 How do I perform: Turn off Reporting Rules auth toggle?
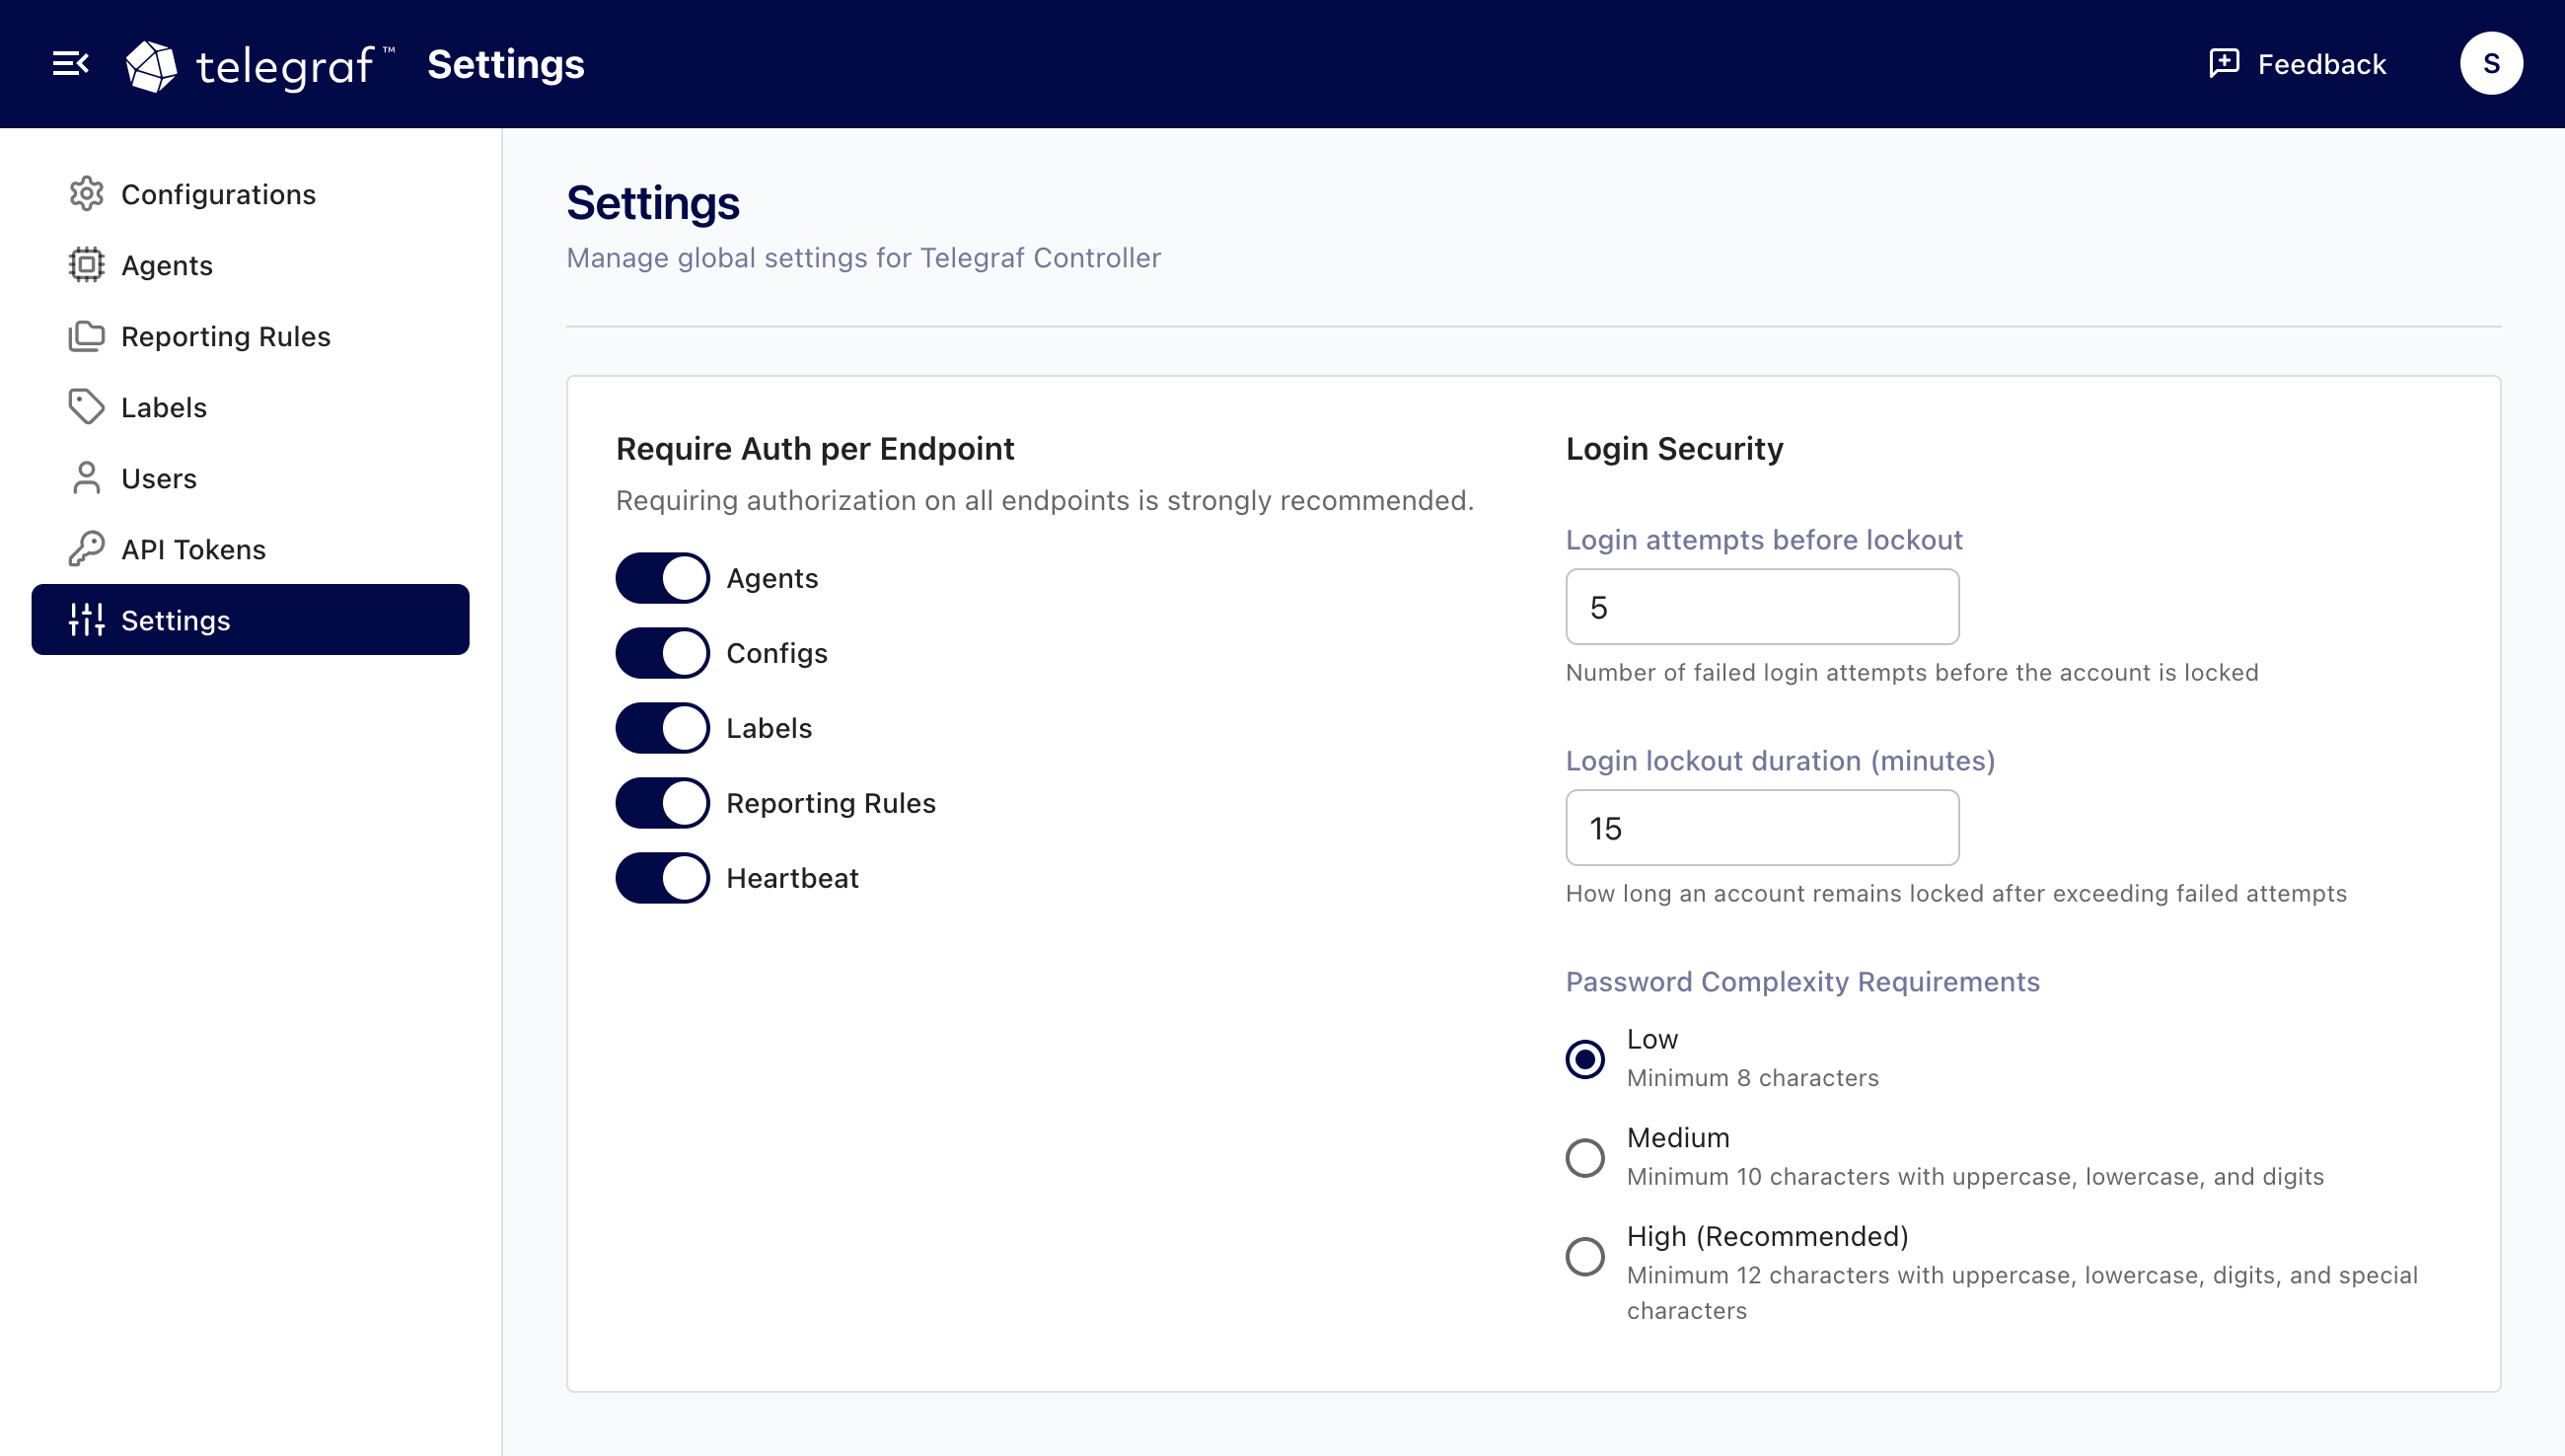coord(662,802)
